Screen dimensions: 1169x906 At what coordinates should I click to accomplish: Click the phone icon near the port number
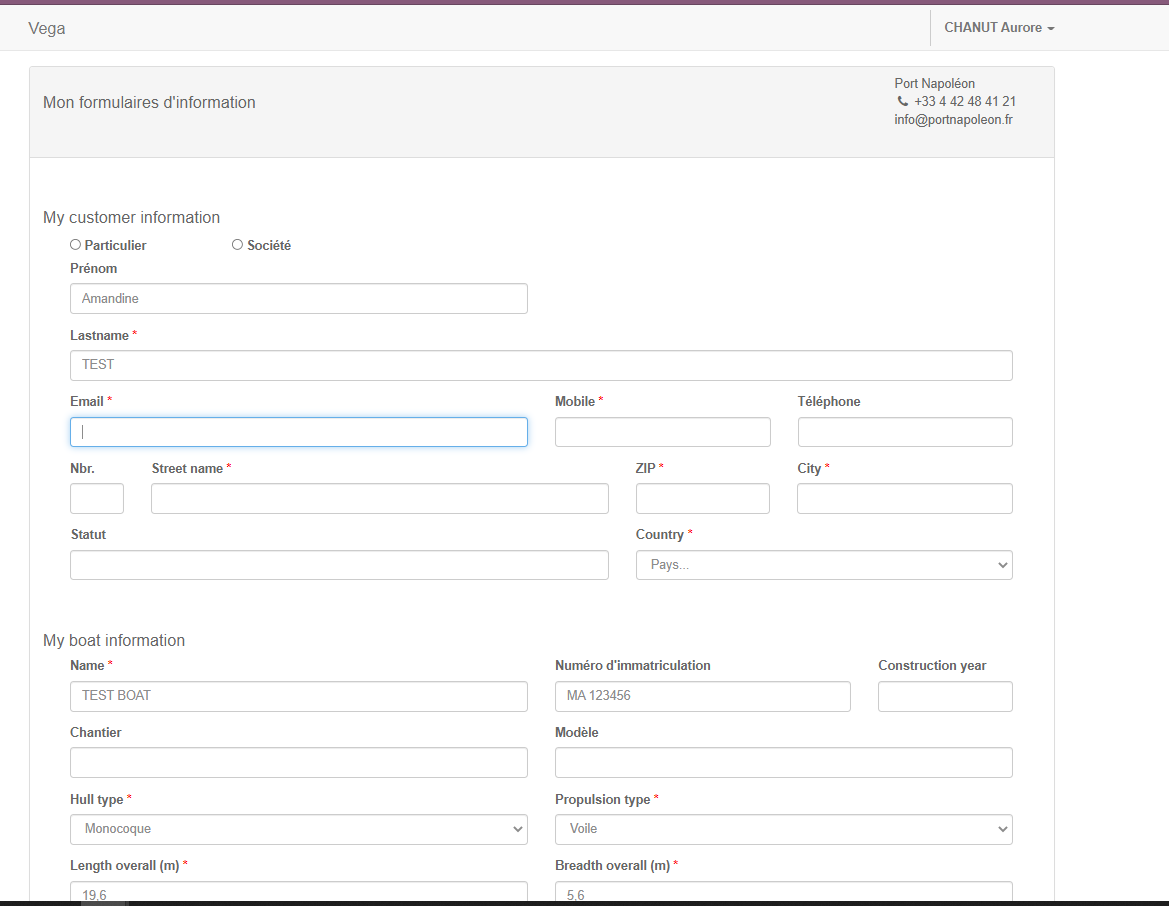click(902, 101)
